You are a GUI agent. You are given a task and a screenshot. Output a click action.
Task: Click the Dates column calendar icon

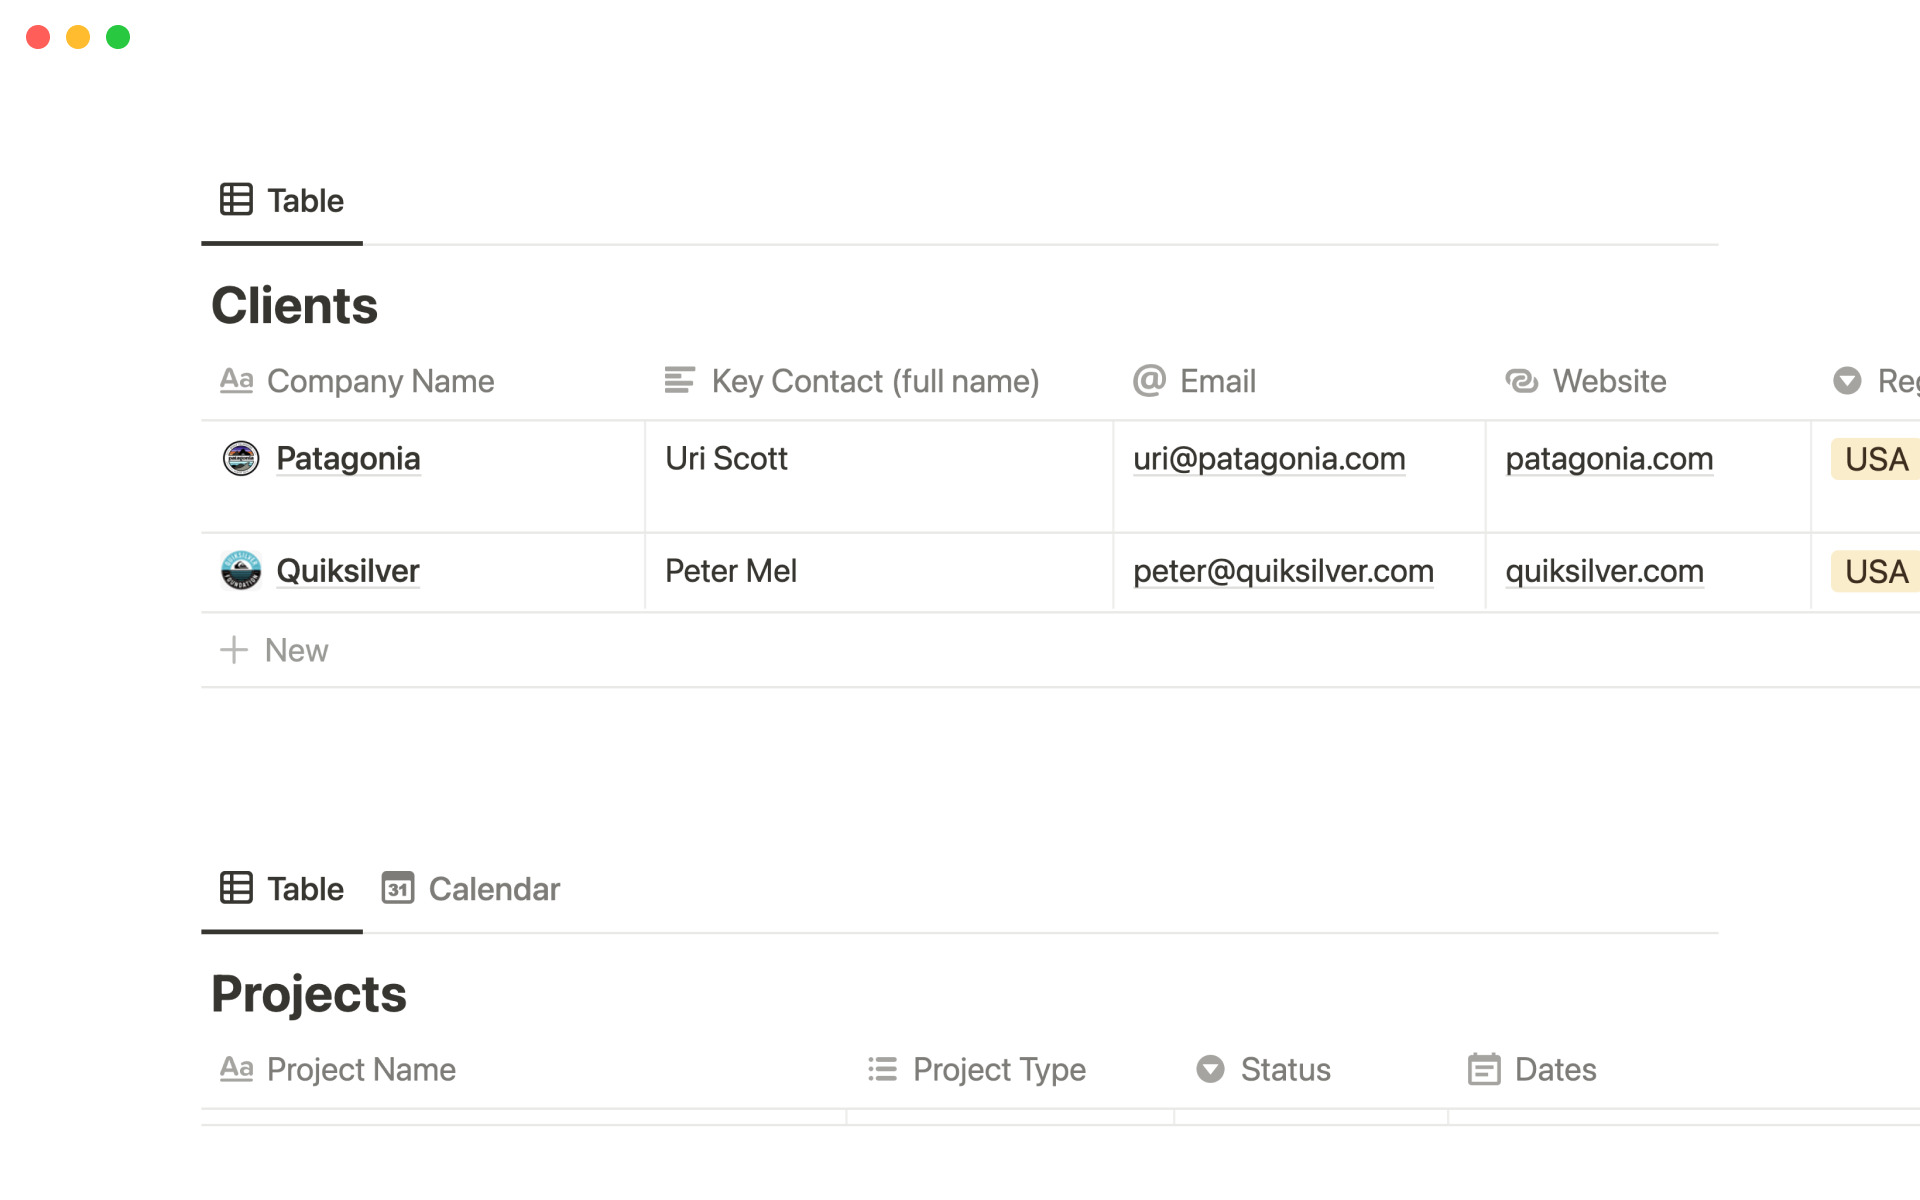pos(1483,1069)
